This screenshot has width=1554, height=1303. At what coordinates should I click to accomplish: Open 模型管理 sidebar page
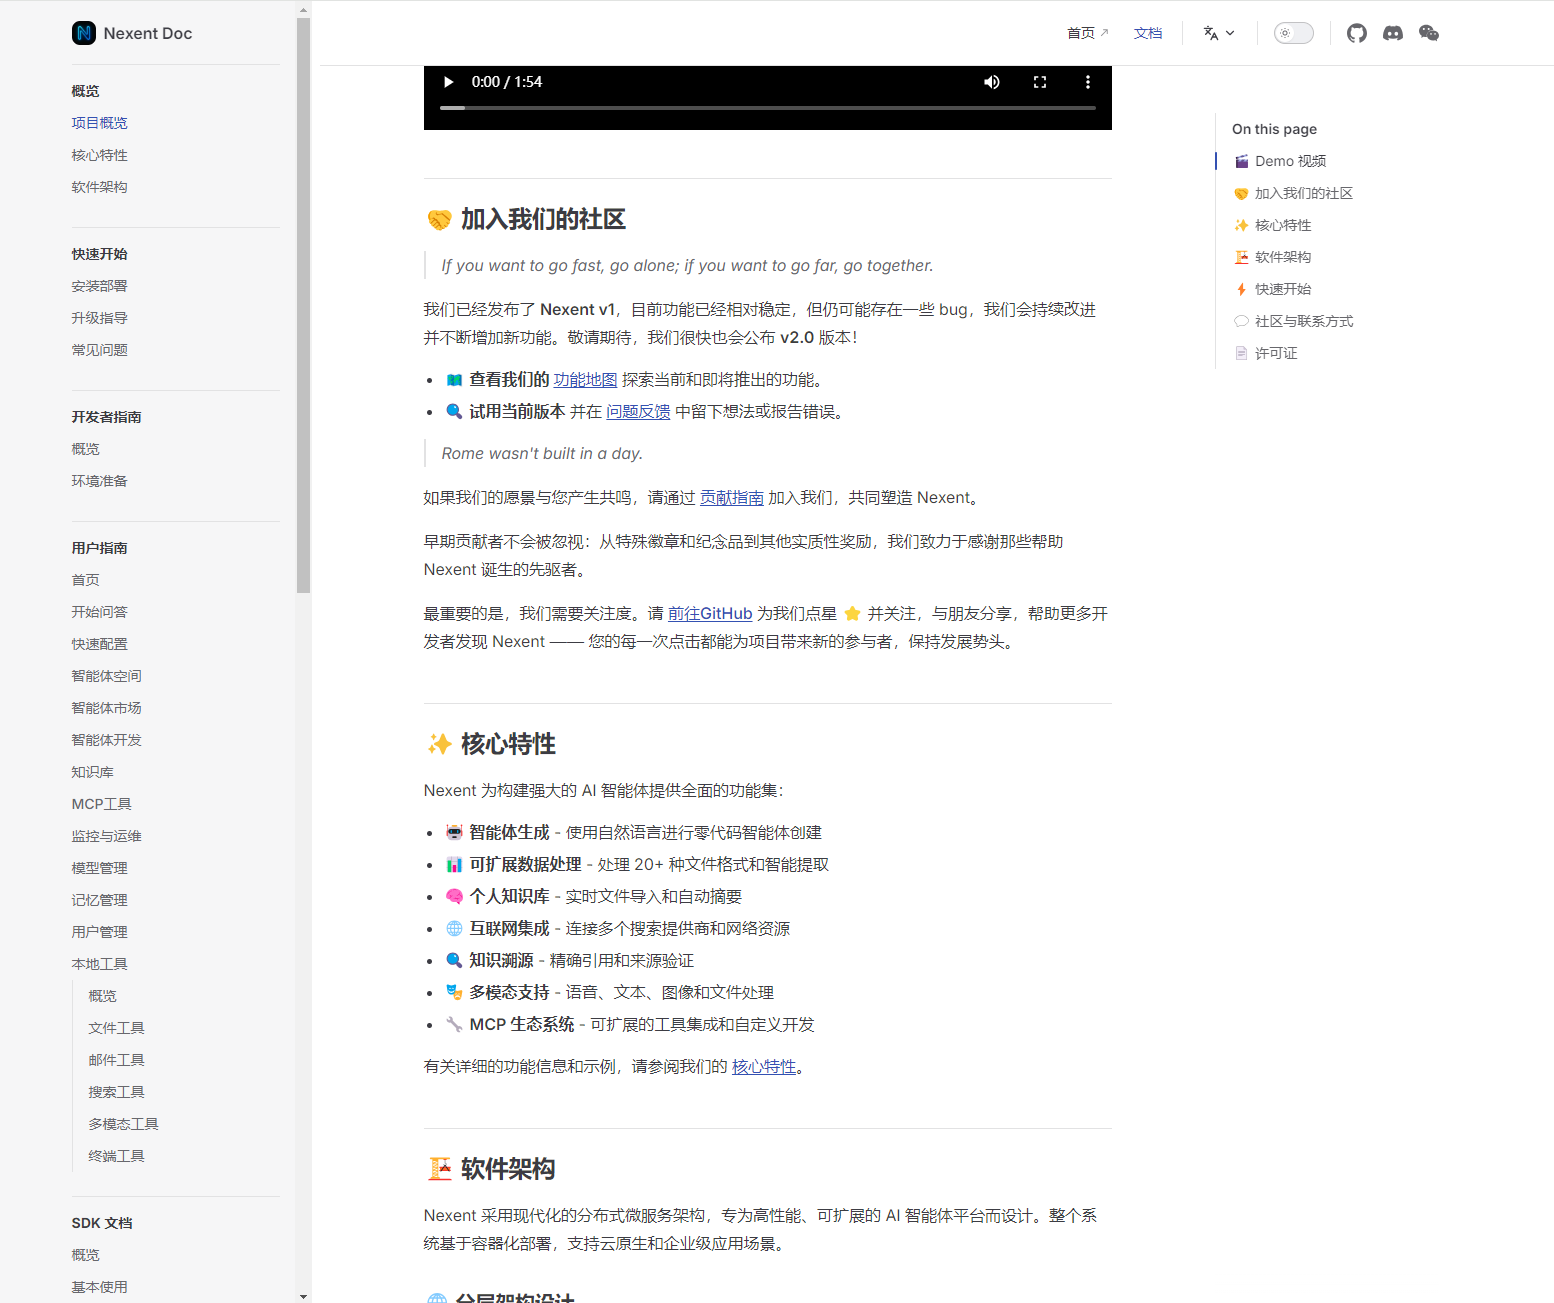pos(100,868)
